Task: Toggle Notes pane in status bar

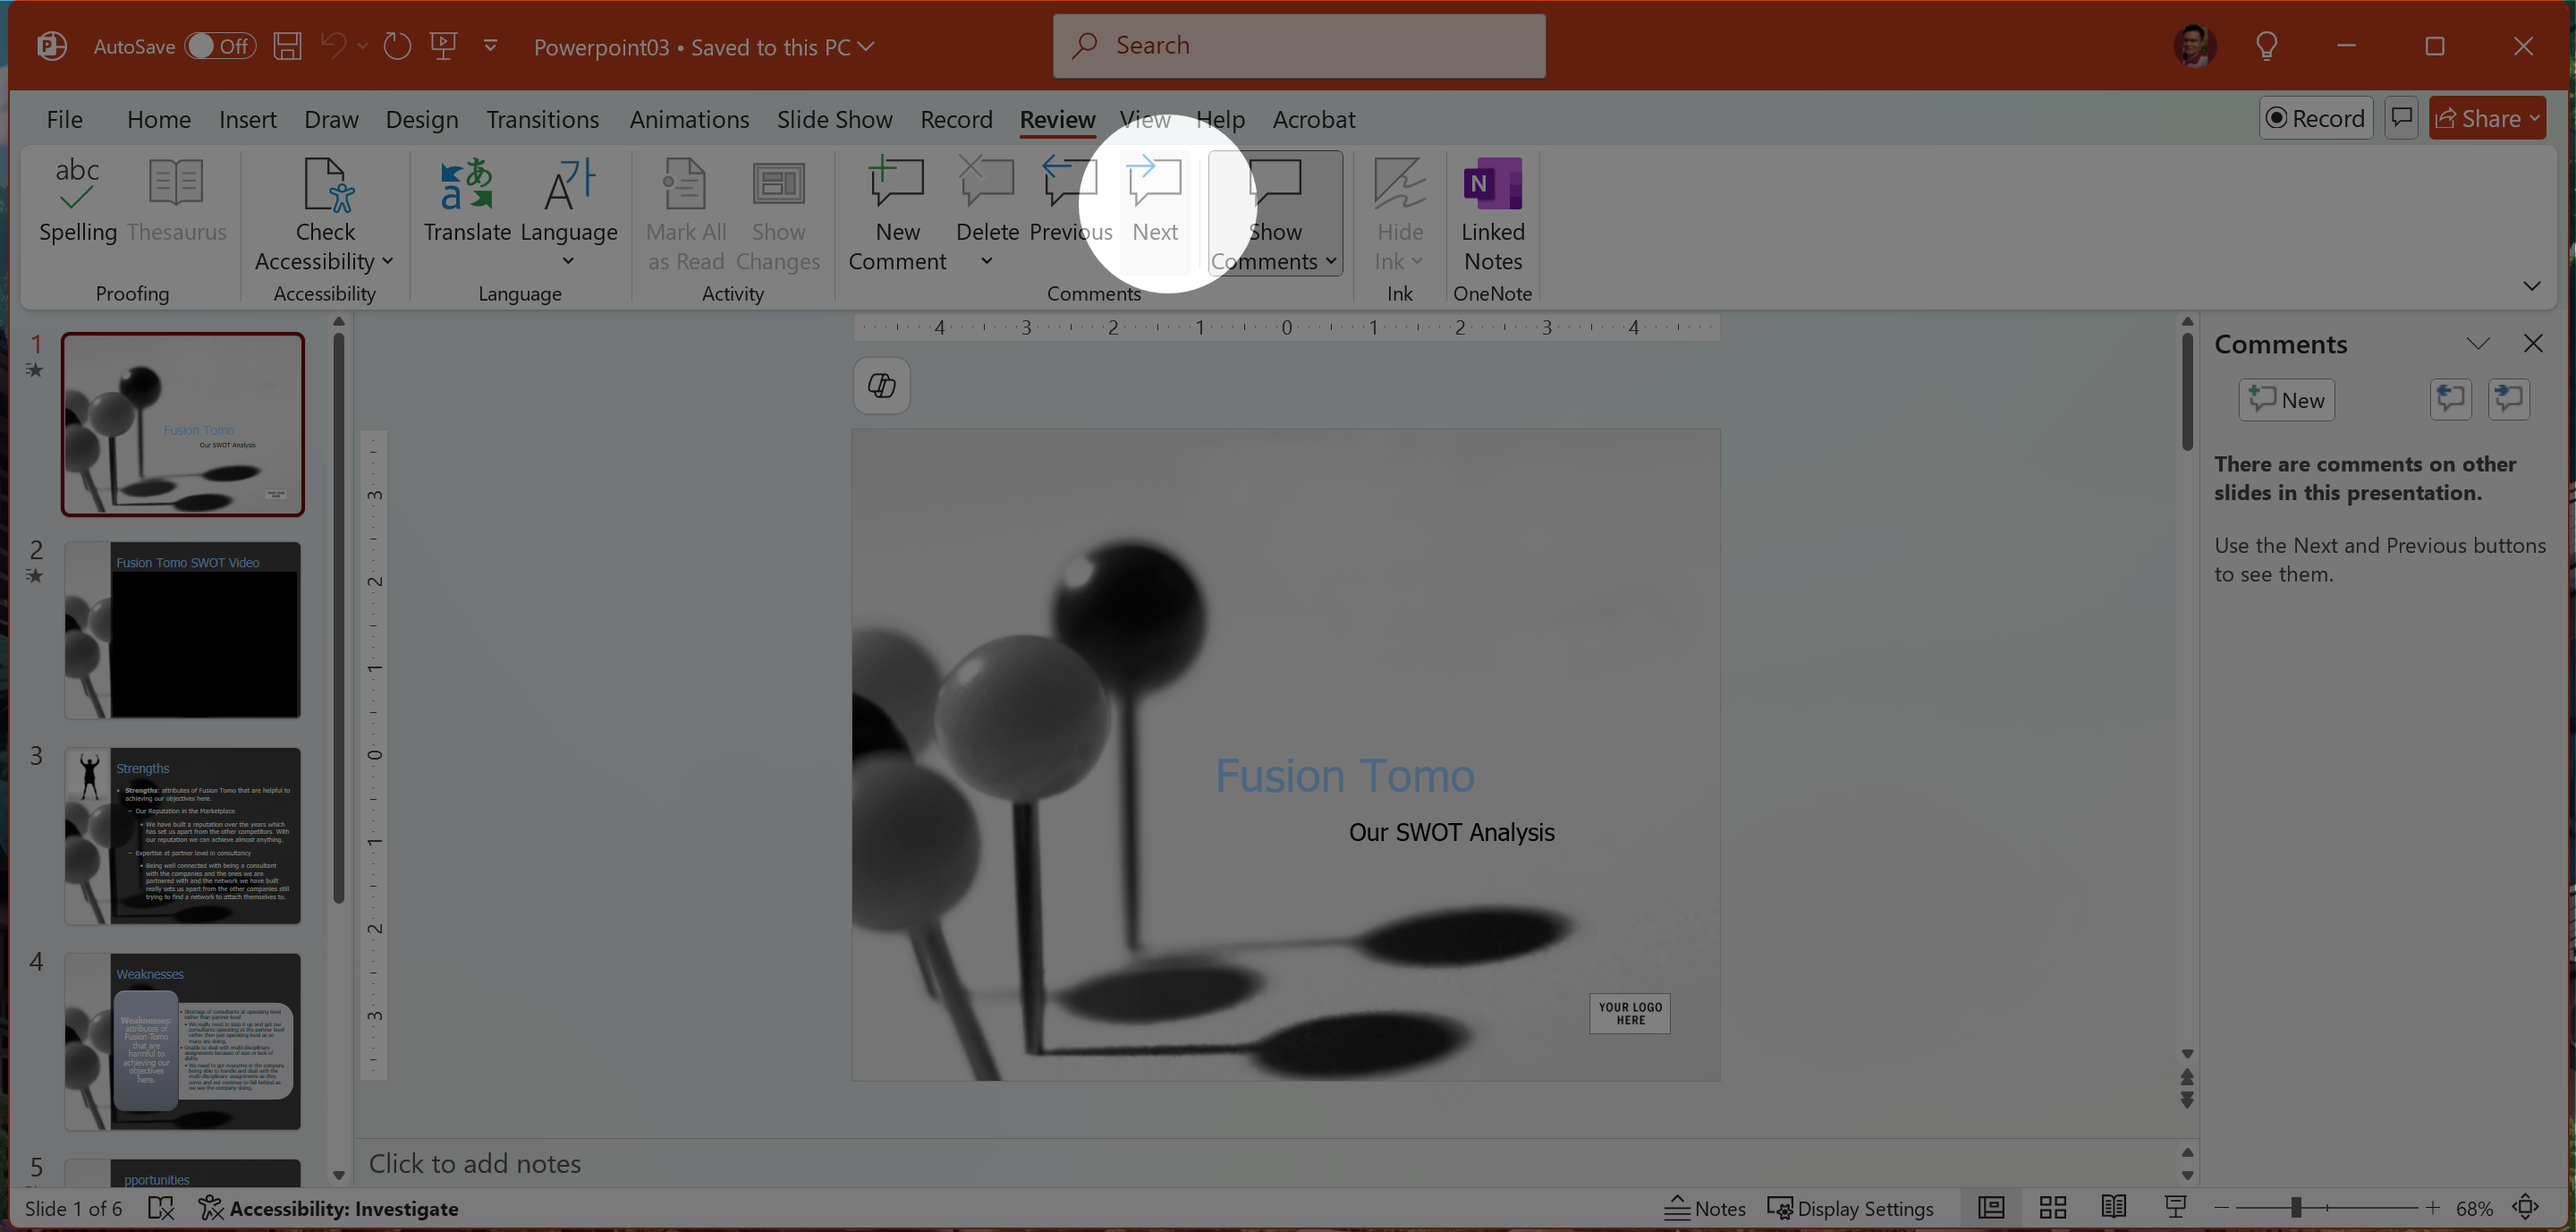Action: (x=1705, y=1208)
